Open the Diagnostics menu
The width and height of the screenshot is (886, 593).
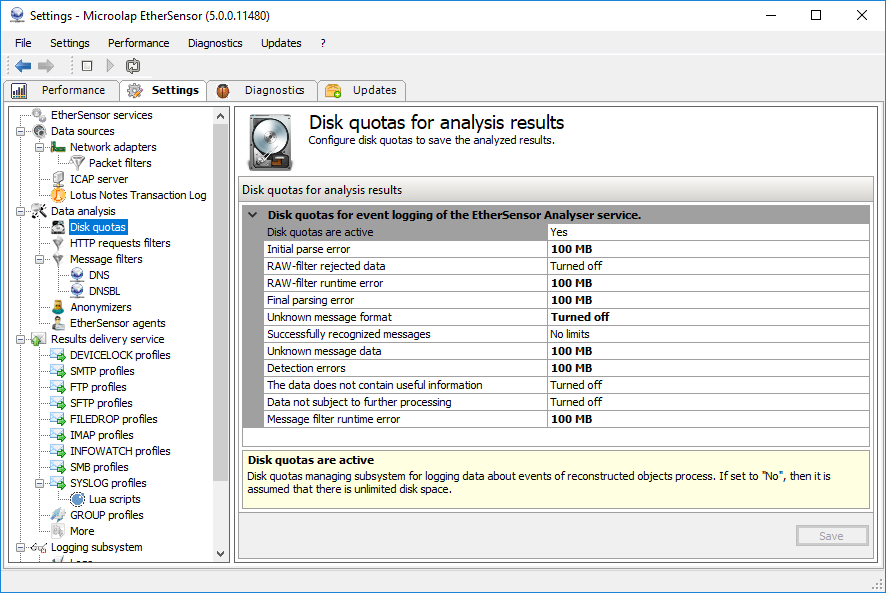point(215,43)
